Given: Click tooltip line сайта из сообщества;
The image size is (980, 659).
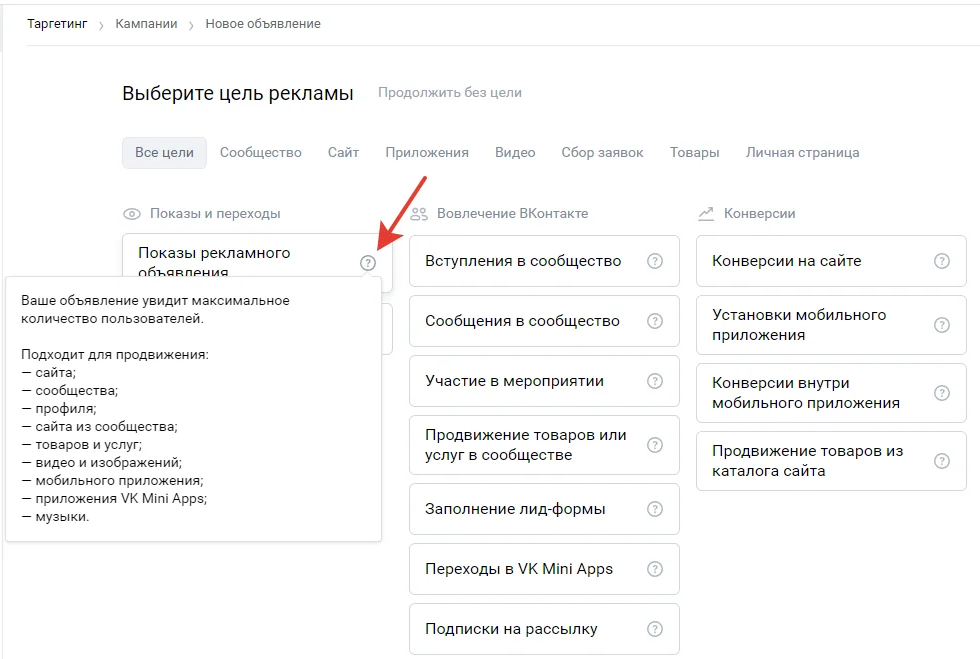Looking at the screenshot, I should coord(99,426).
